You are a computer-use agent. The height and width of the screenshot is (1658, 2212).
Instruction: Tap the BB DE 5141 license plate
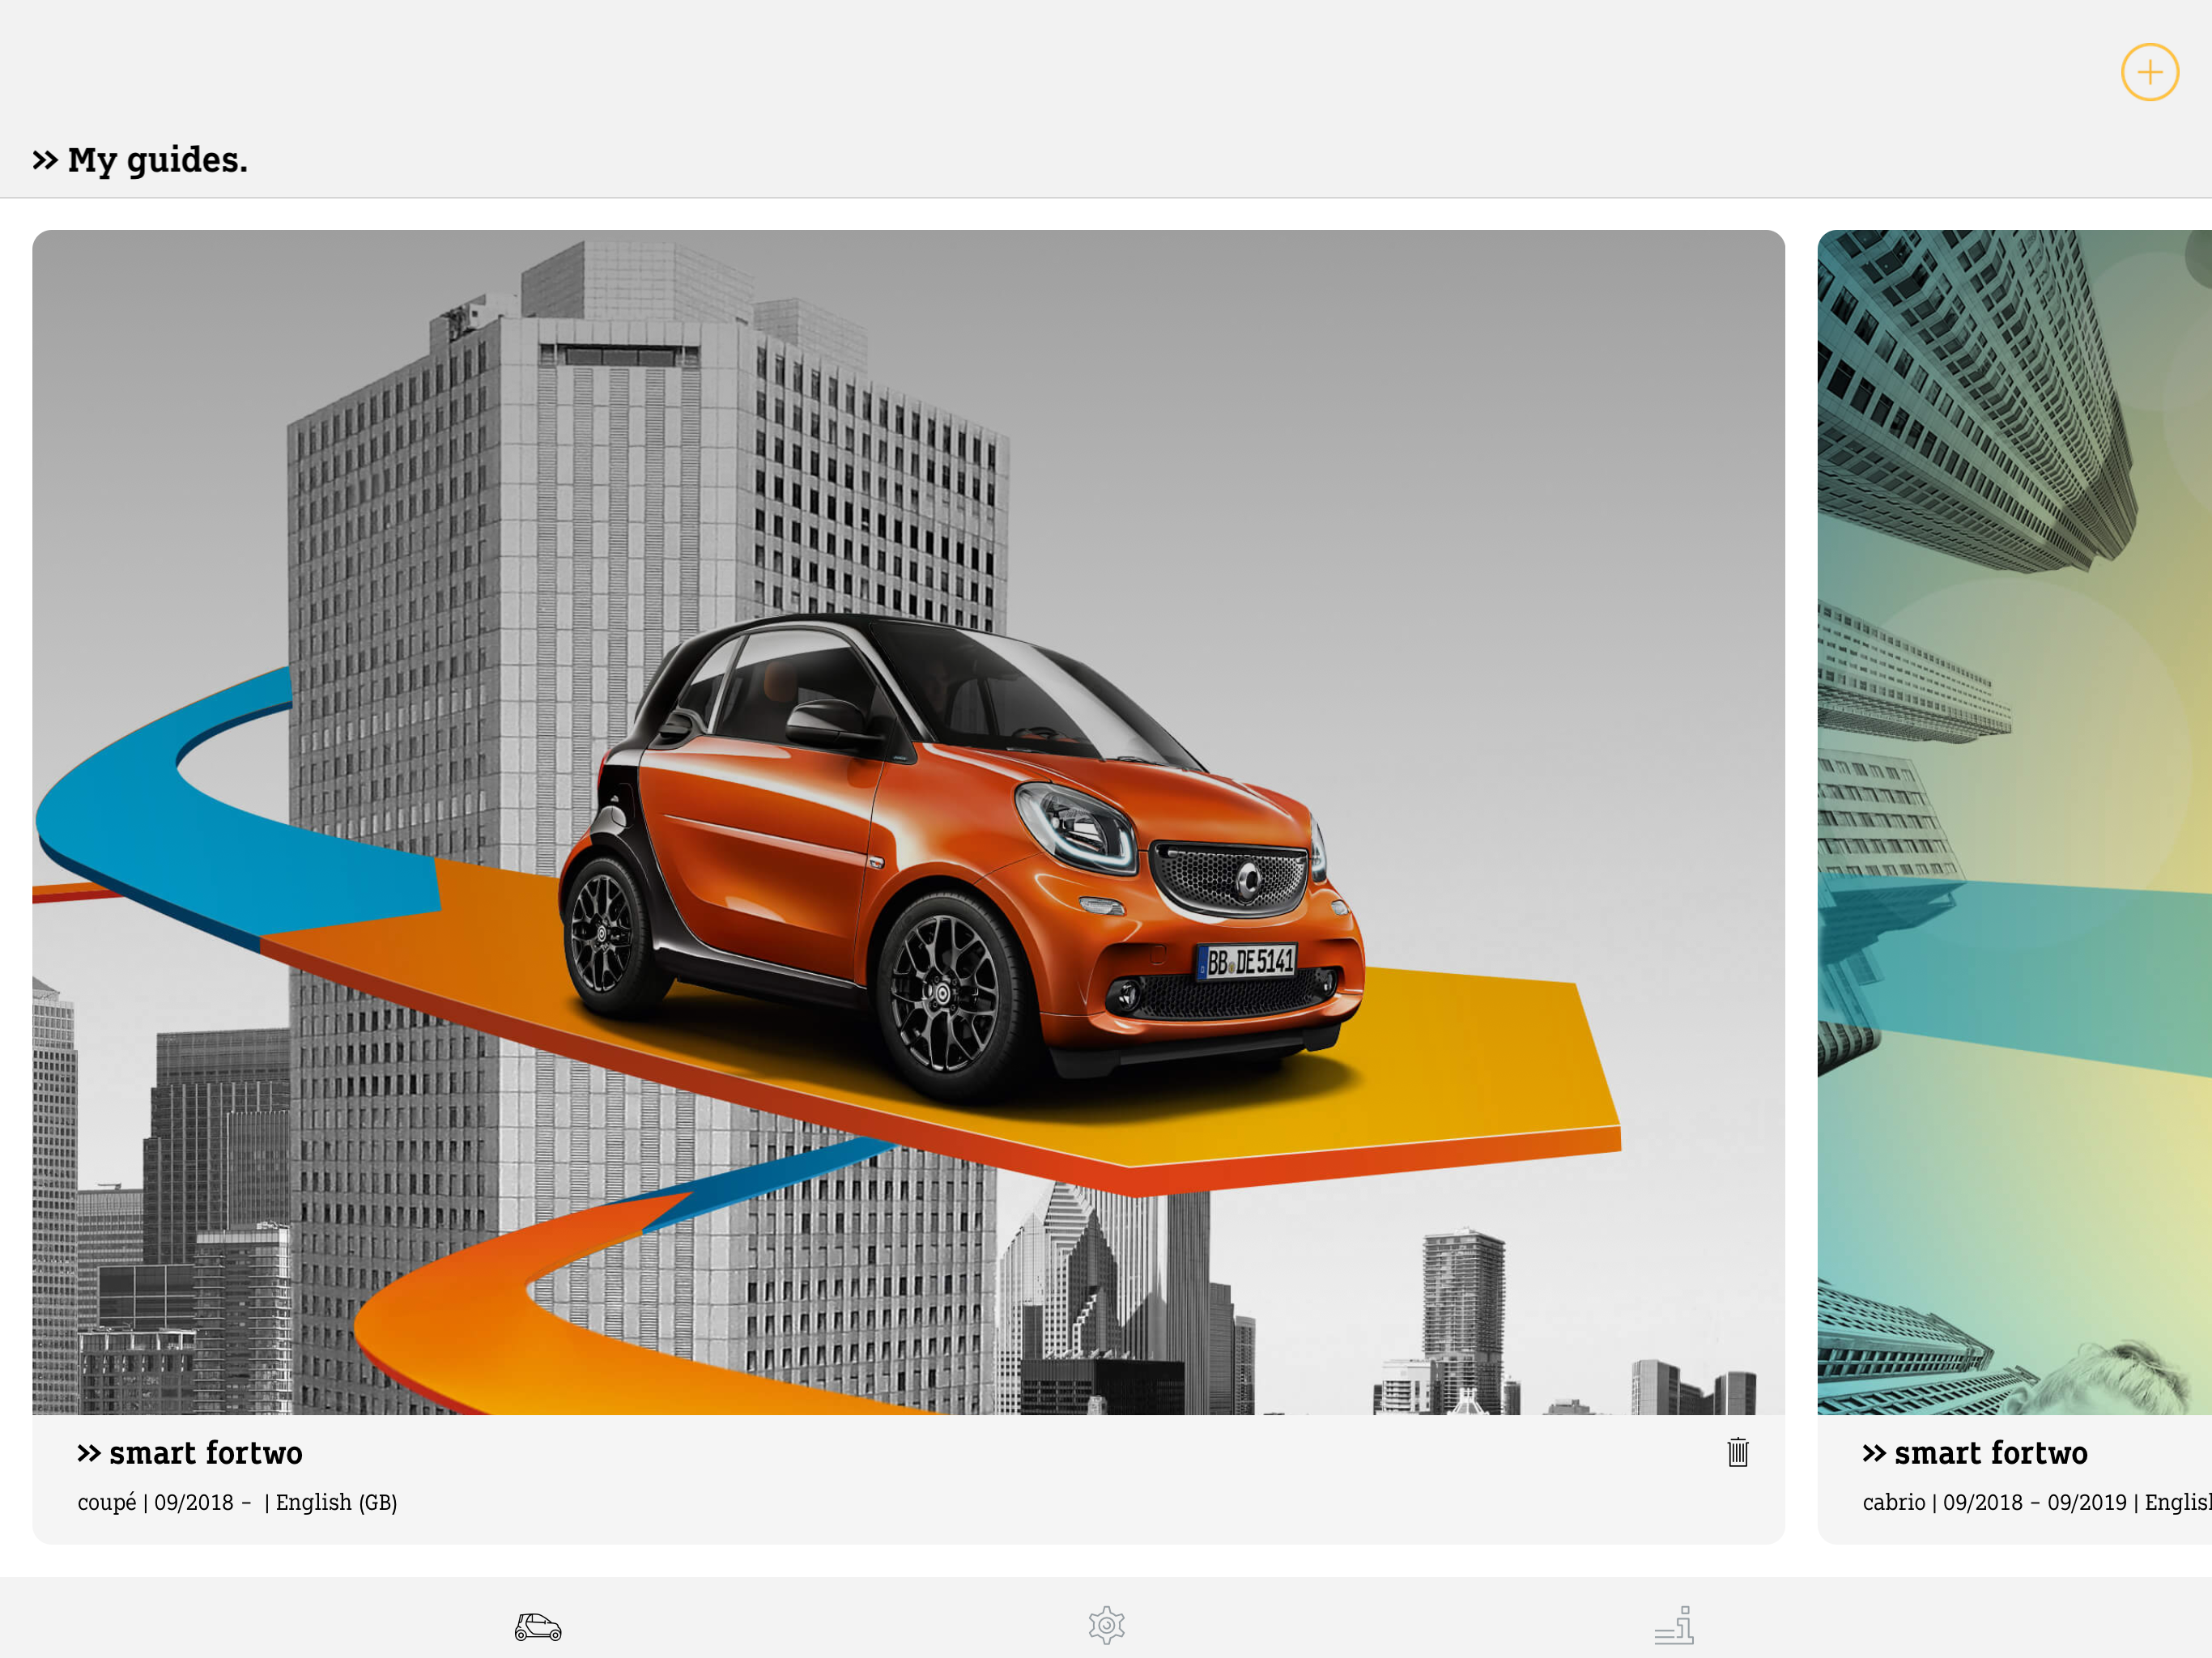[1247, 961]
